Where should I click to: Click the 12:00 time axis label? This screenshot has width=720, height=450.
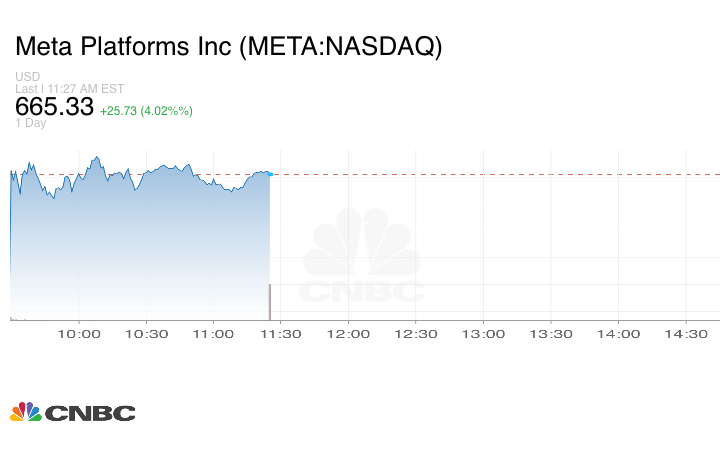[349, 334]
